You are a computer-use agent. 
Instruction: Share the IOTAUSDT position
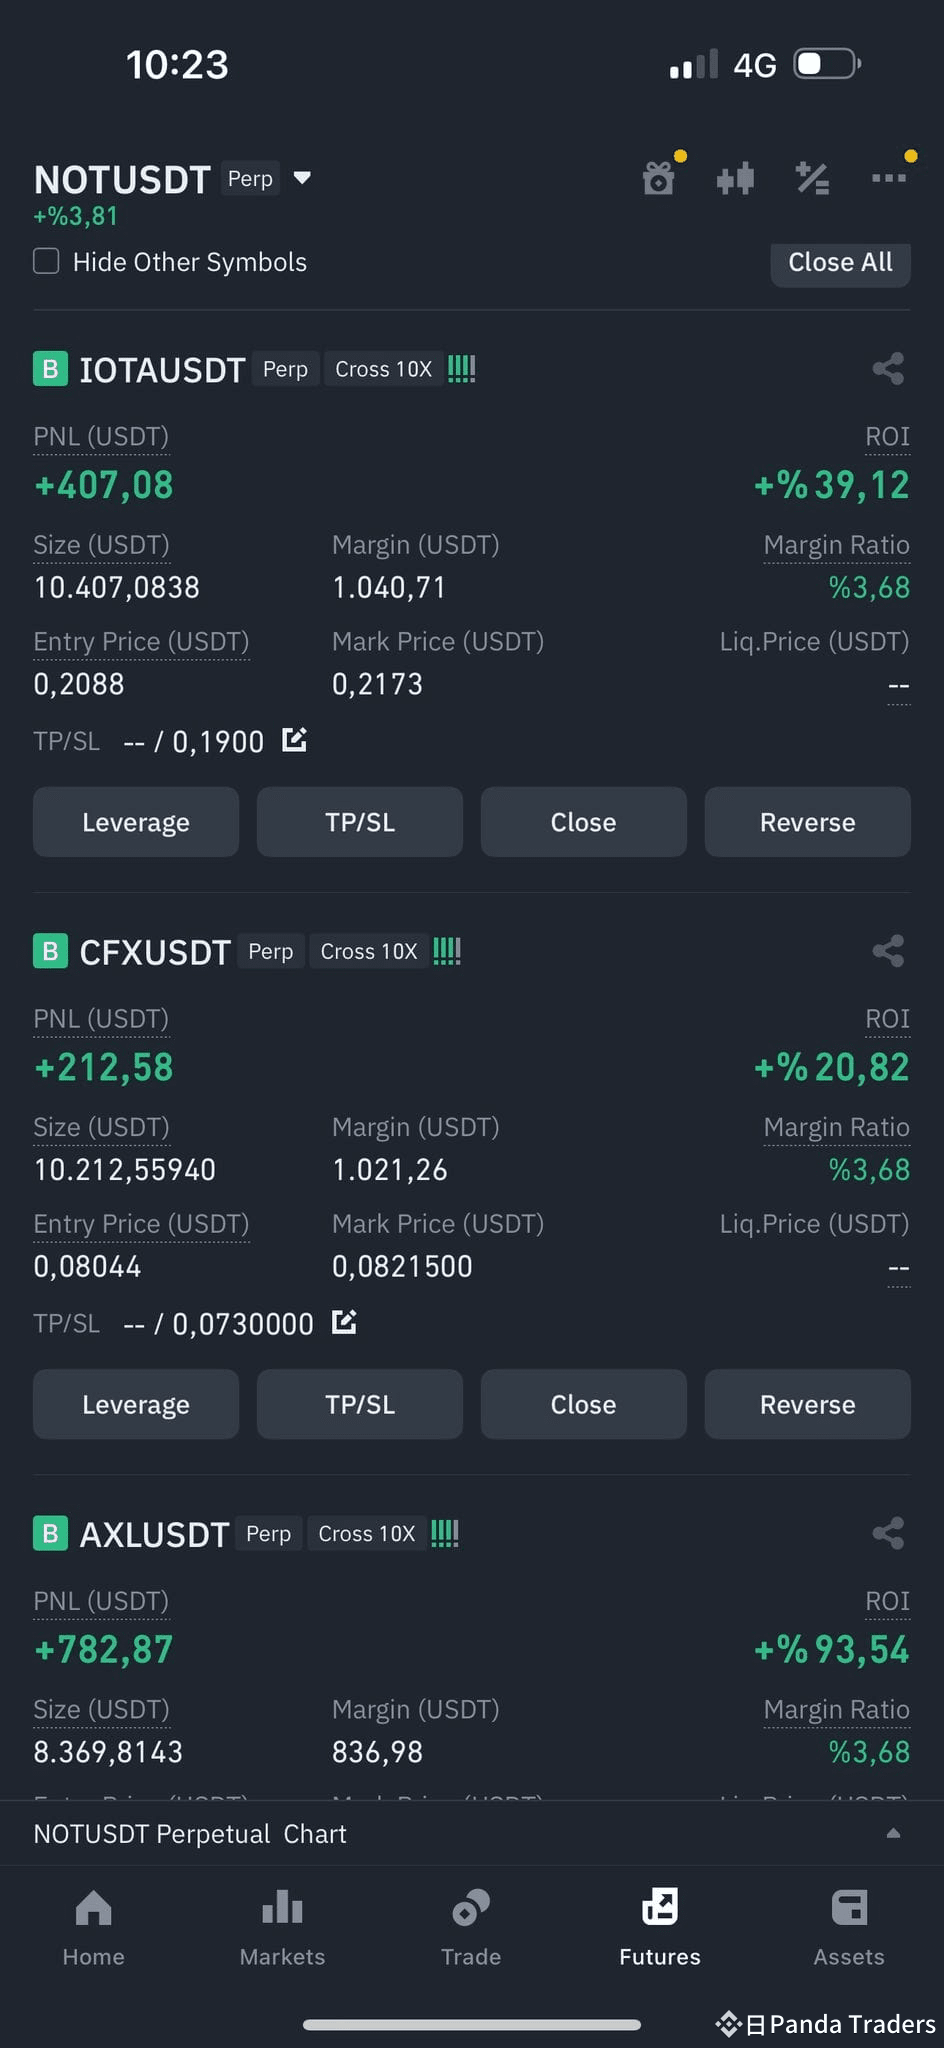point(888,369)
